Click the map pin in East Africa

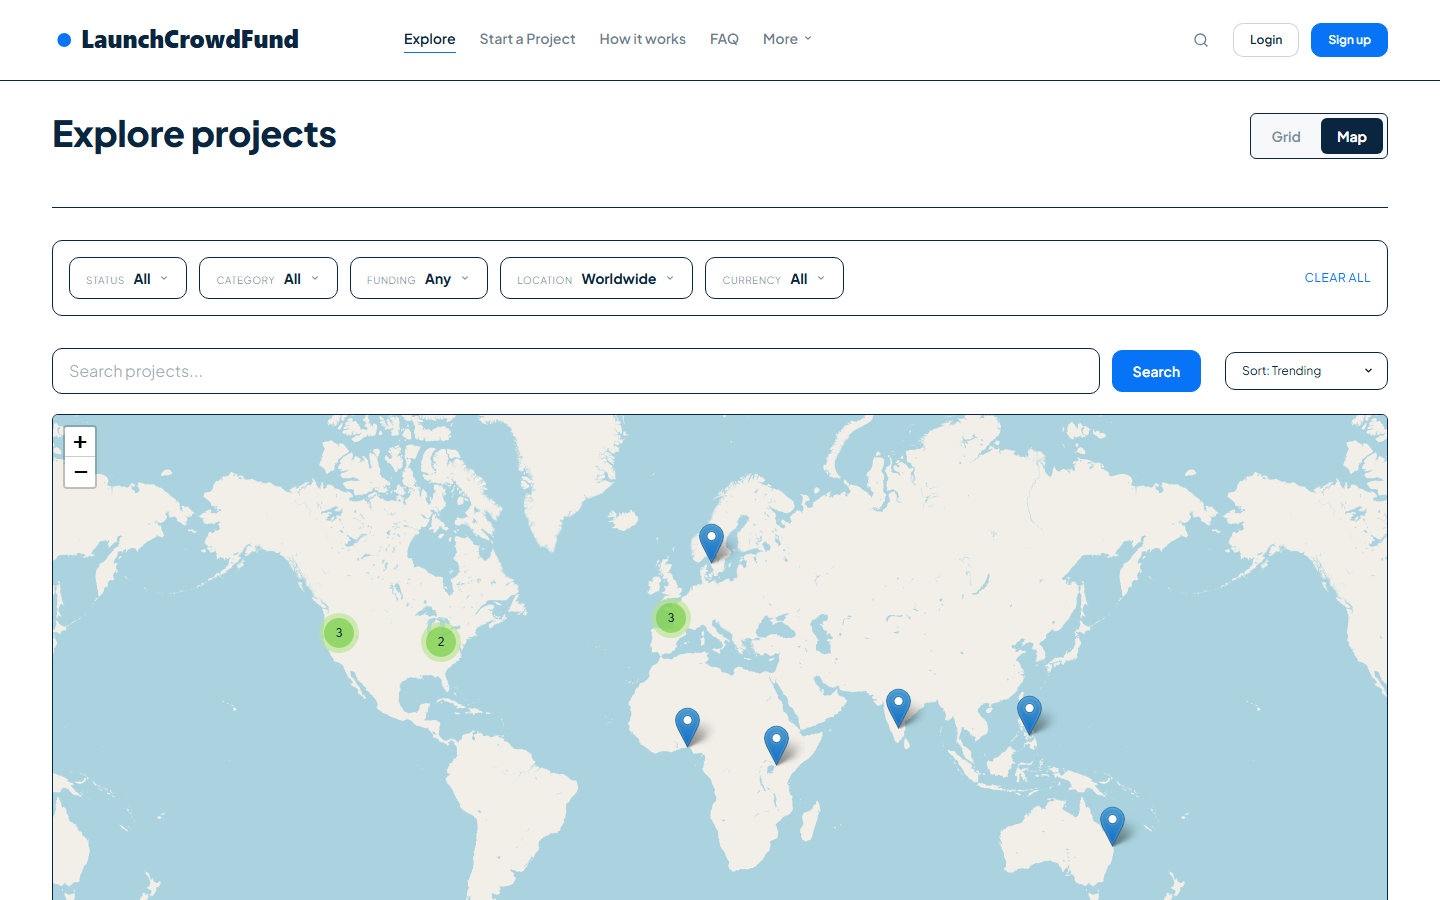click(x=776, y=745)
